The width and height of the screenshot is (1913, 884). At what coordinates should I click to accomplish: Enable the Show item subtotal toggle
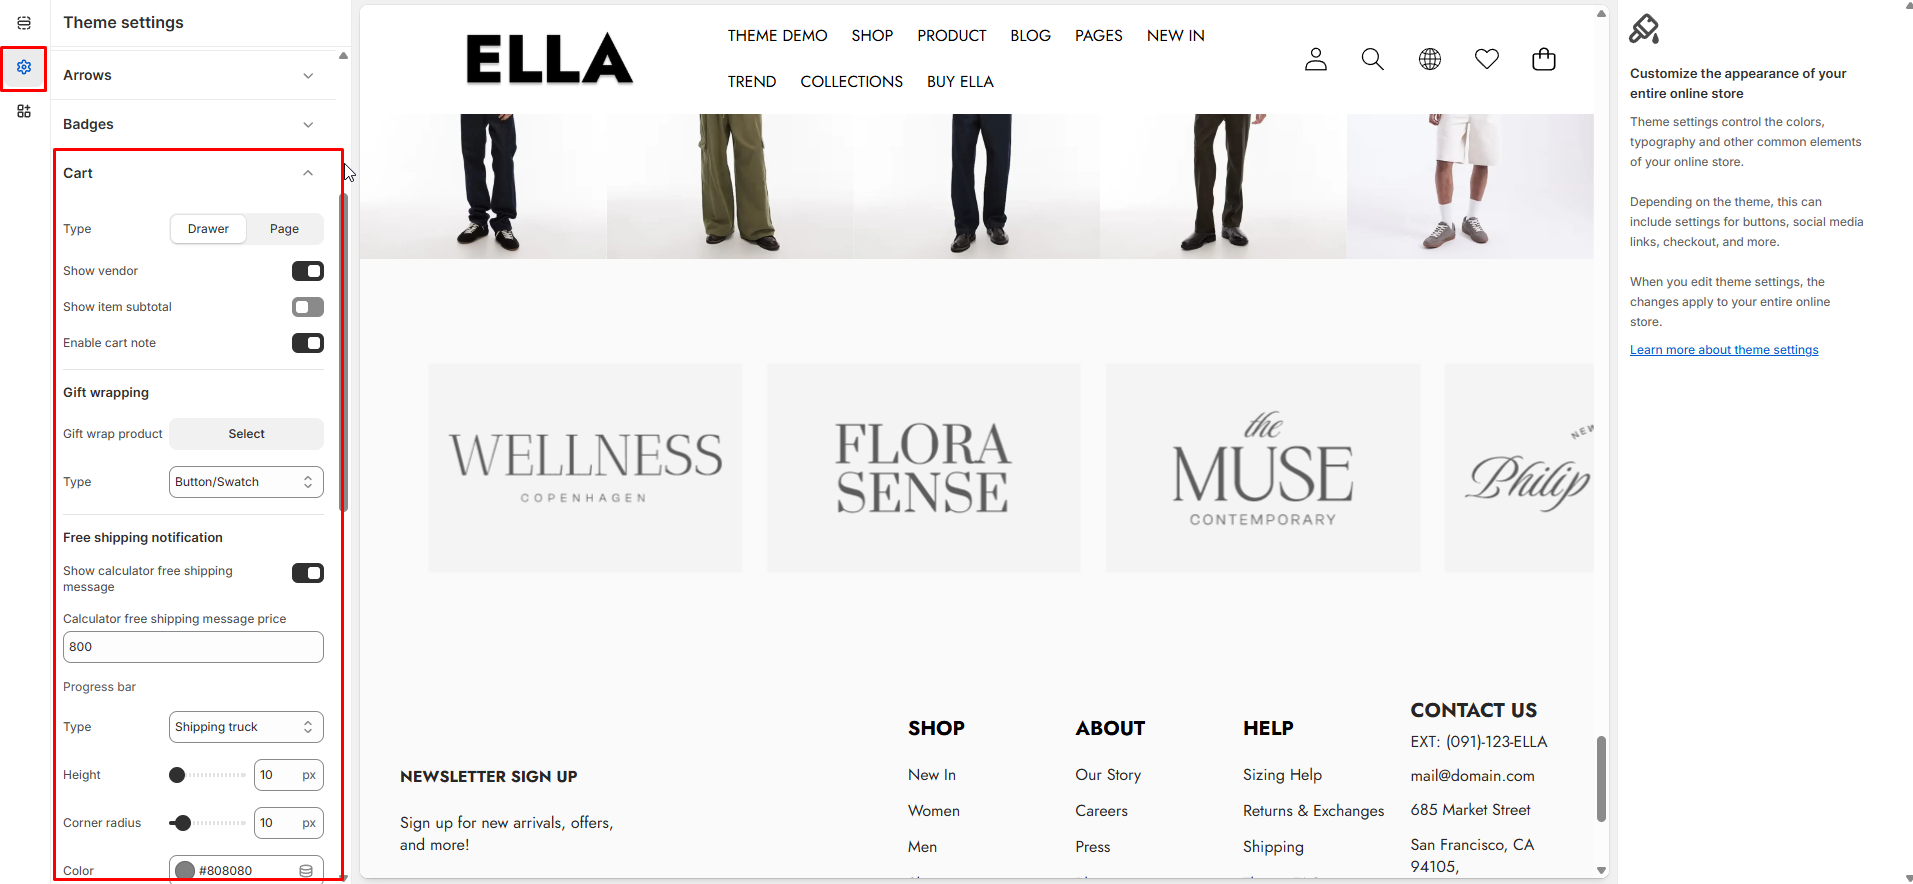tap(308, 307)
